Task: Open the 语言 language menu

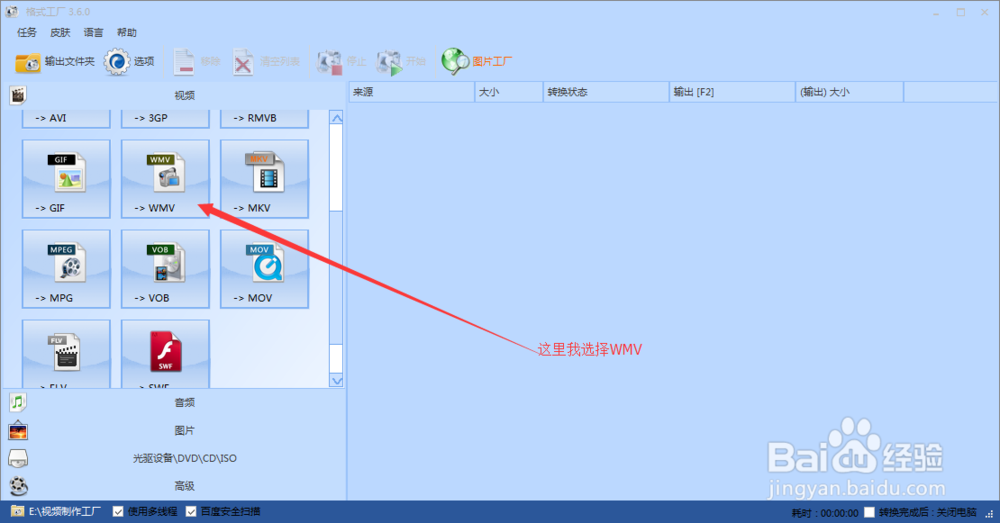Action: click(93, 33)
